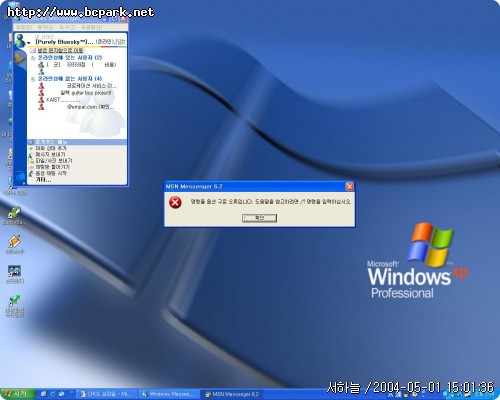The width and height of the screenshot is (500, 400).
Task: Click the folder icon beside 파일/사진 보내기
Action: pyautogui.click(x=31, y=161)
